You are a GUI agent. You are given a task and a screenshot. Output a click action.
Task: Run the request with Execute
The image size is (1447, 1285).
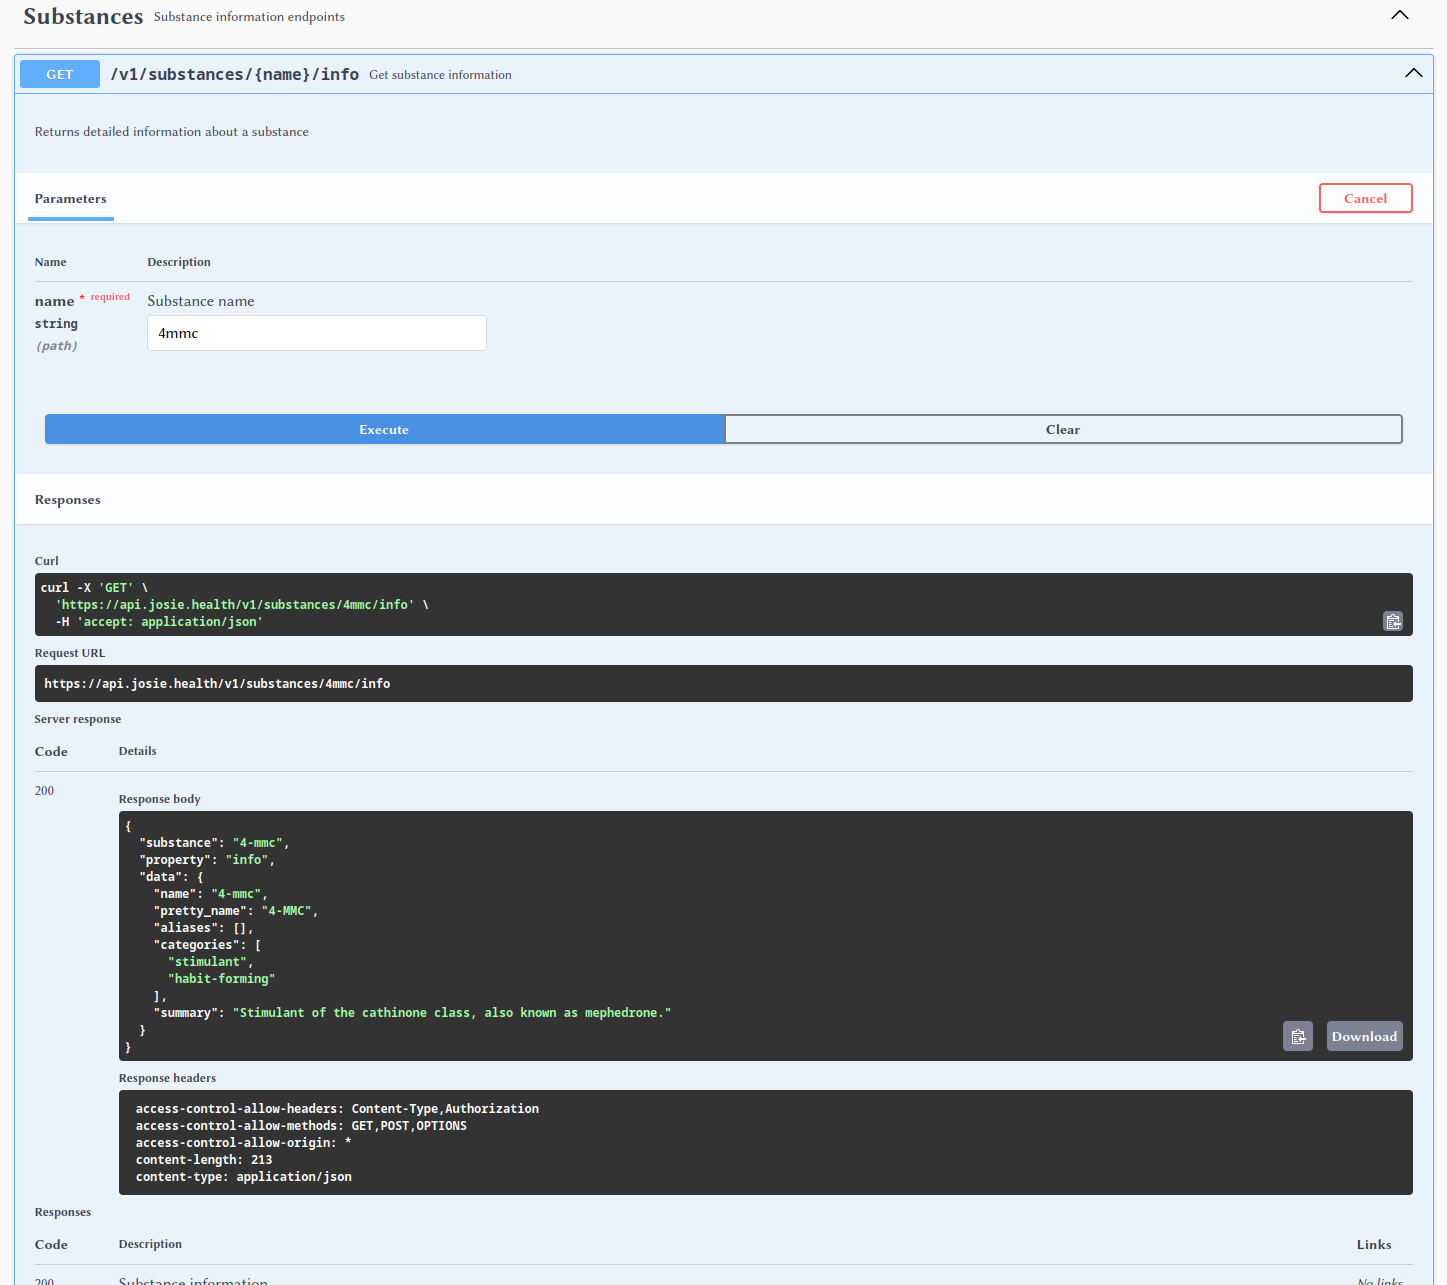[x=384, y=429]
